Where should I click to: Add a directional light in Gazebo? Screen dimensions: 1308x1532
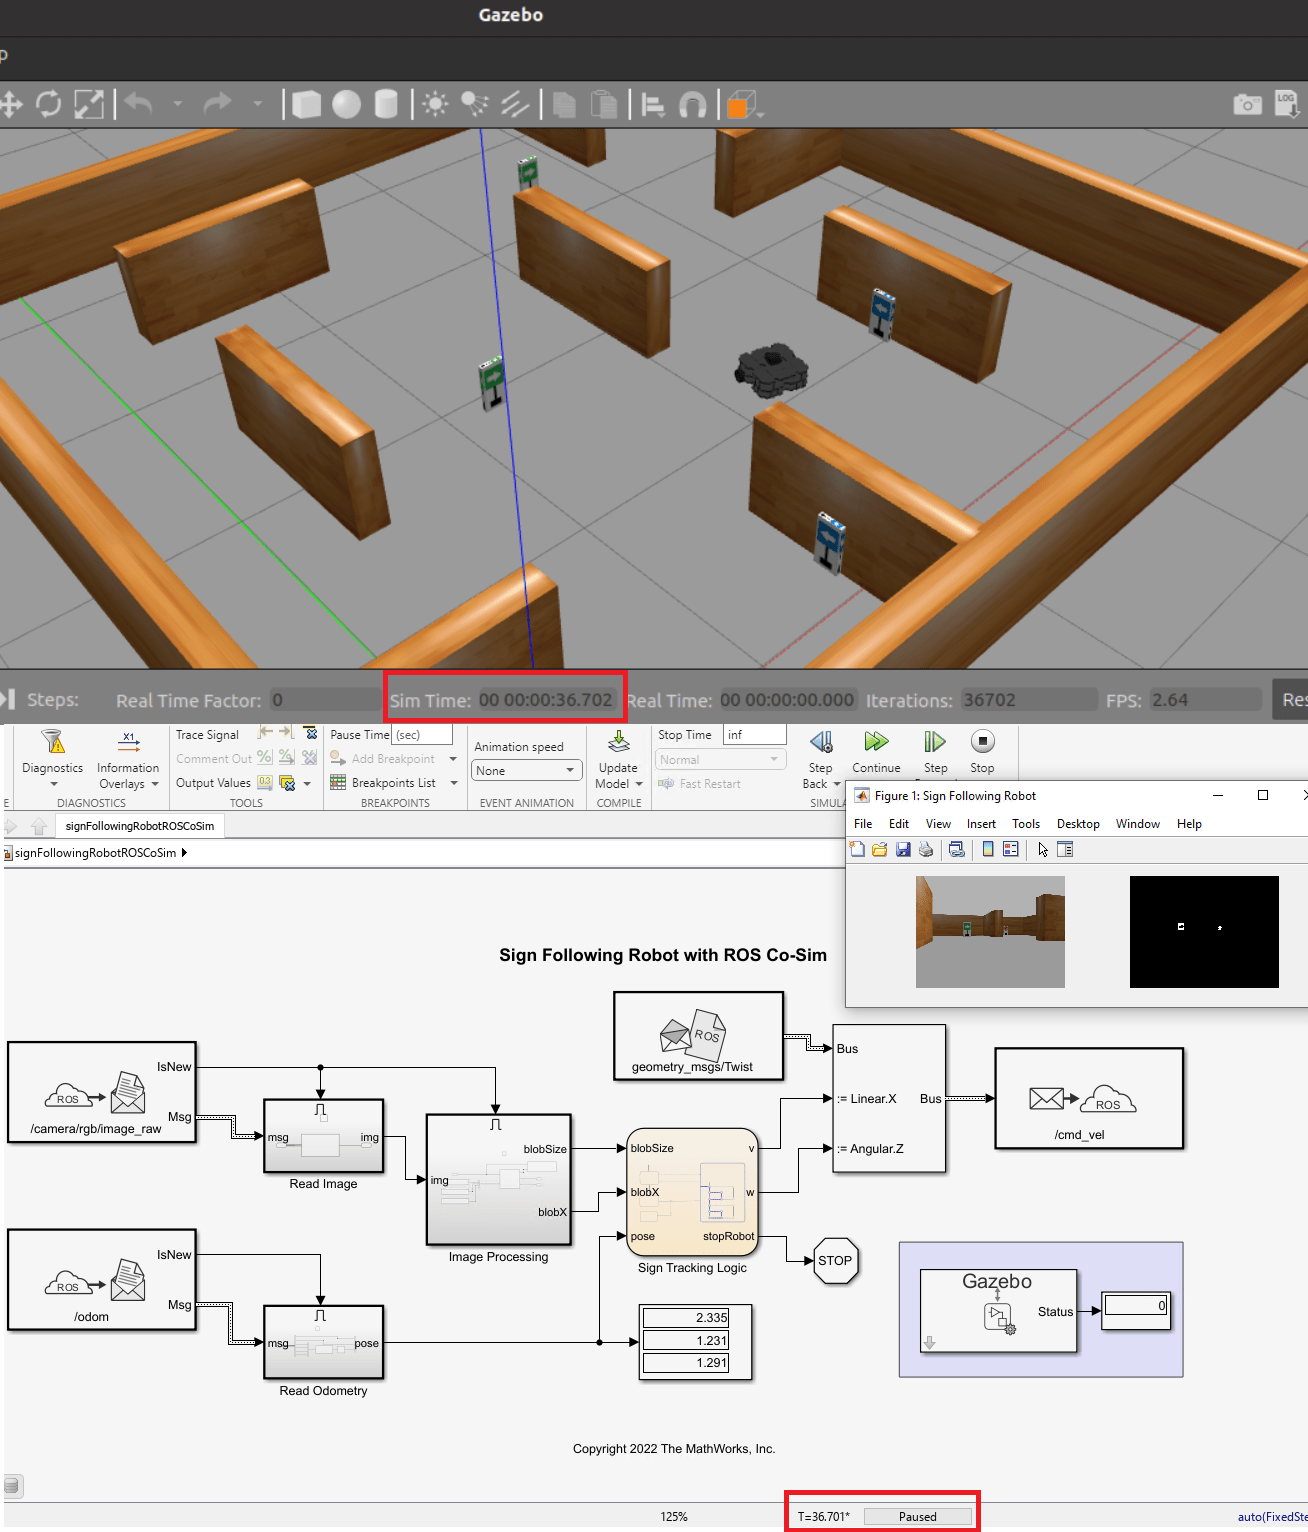click(514, 104)
